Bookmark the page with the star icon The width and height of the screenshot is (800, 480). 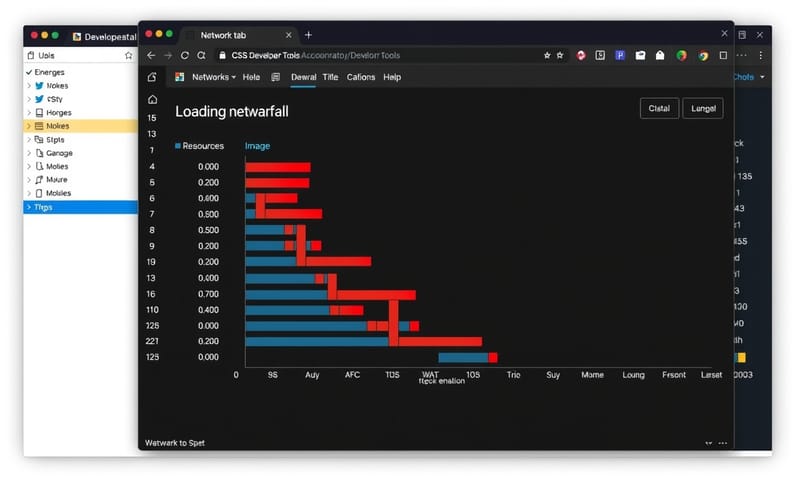pos(547,56)
